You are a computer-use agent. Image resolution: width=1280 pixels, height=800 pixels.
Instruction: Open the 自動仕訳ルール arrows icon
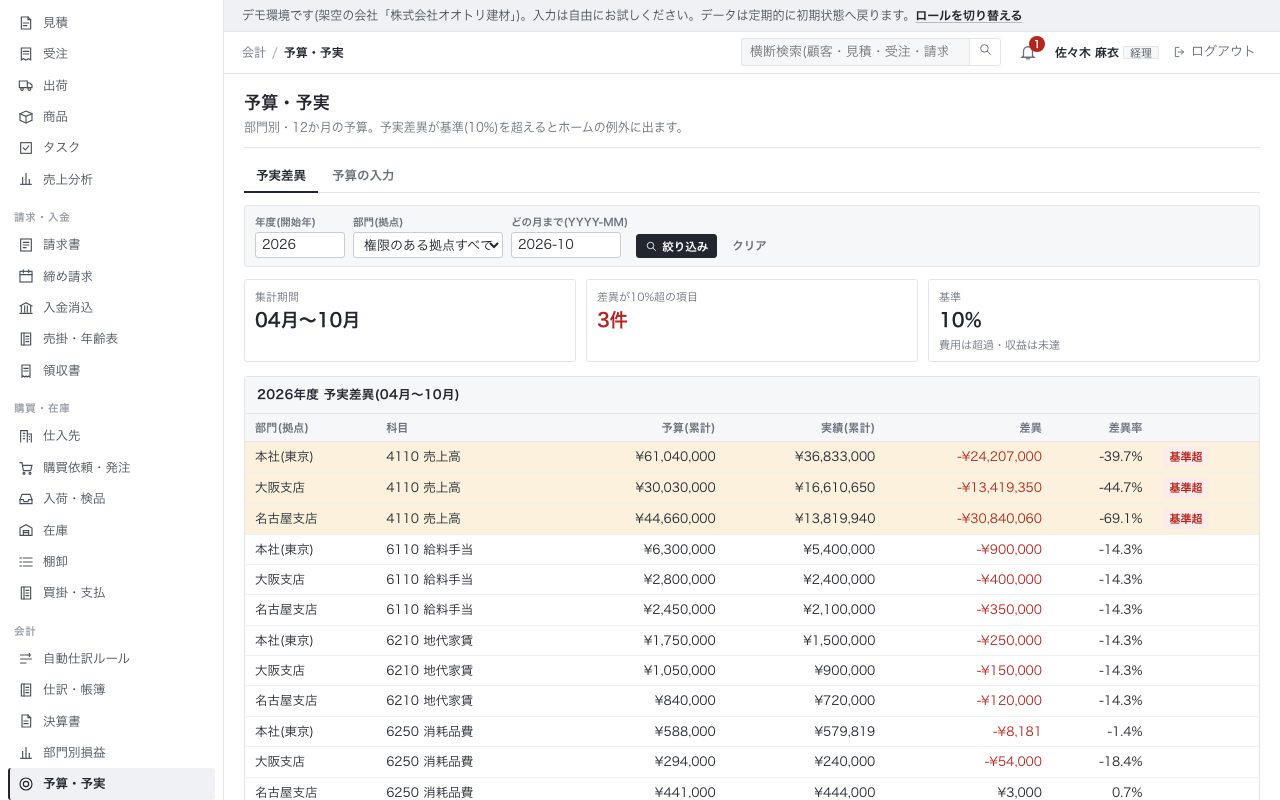point(26,659)
